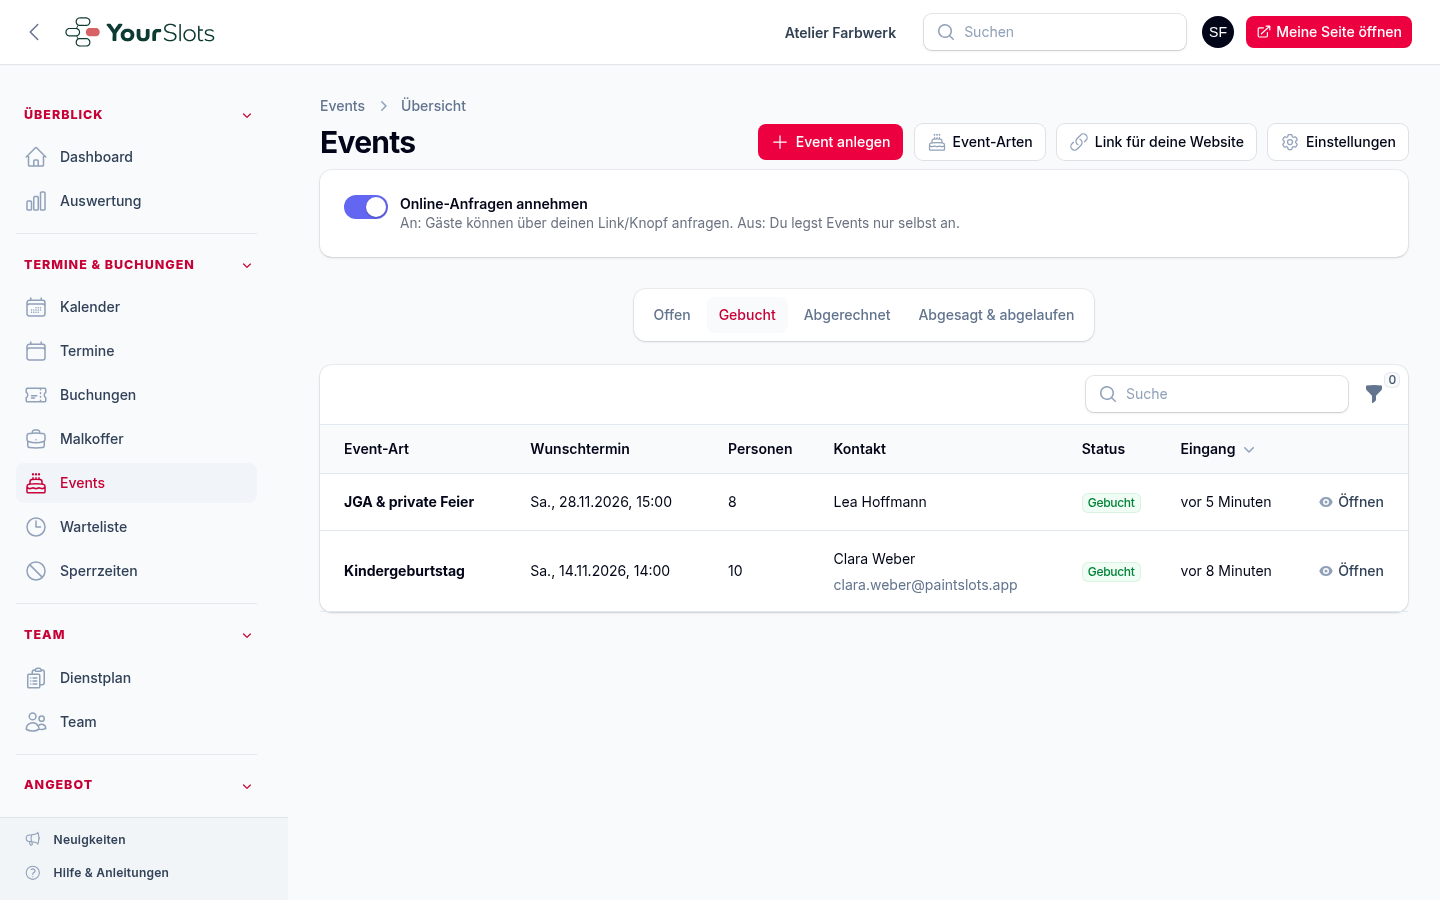
Task: Click the Kindergeburtstag cell
Action: pos(404,571)
